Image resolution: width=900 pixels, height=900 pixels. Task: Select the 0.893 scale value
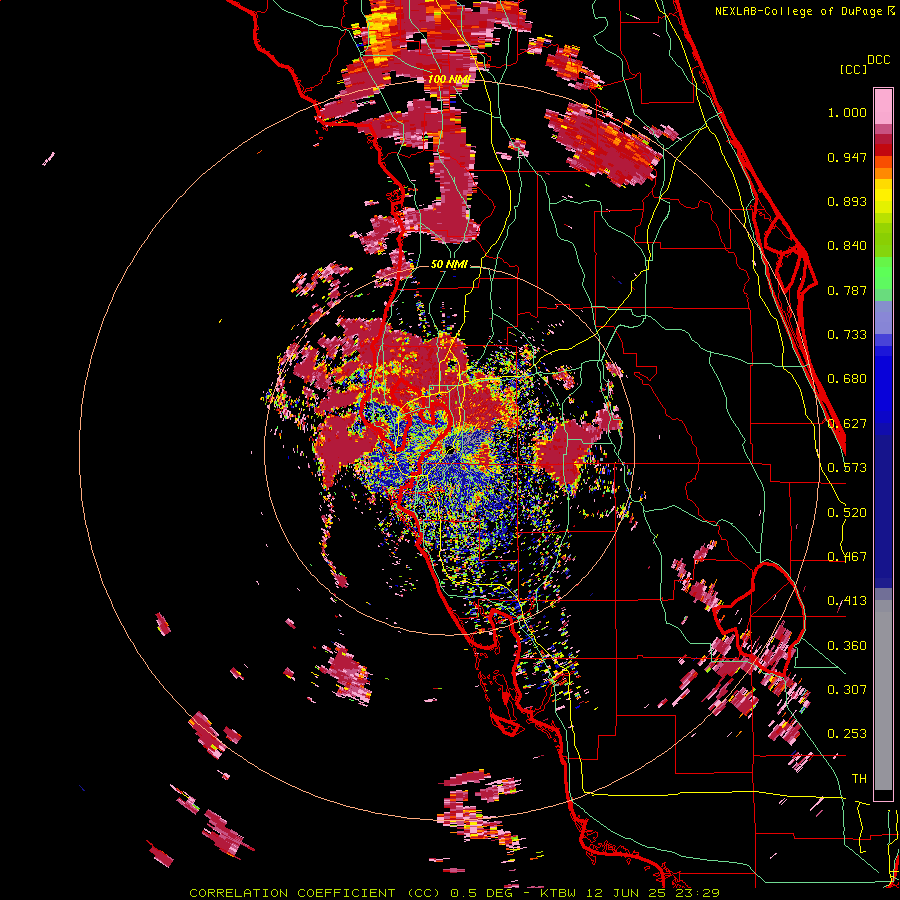pyautogui.click(x=847, y=201)
